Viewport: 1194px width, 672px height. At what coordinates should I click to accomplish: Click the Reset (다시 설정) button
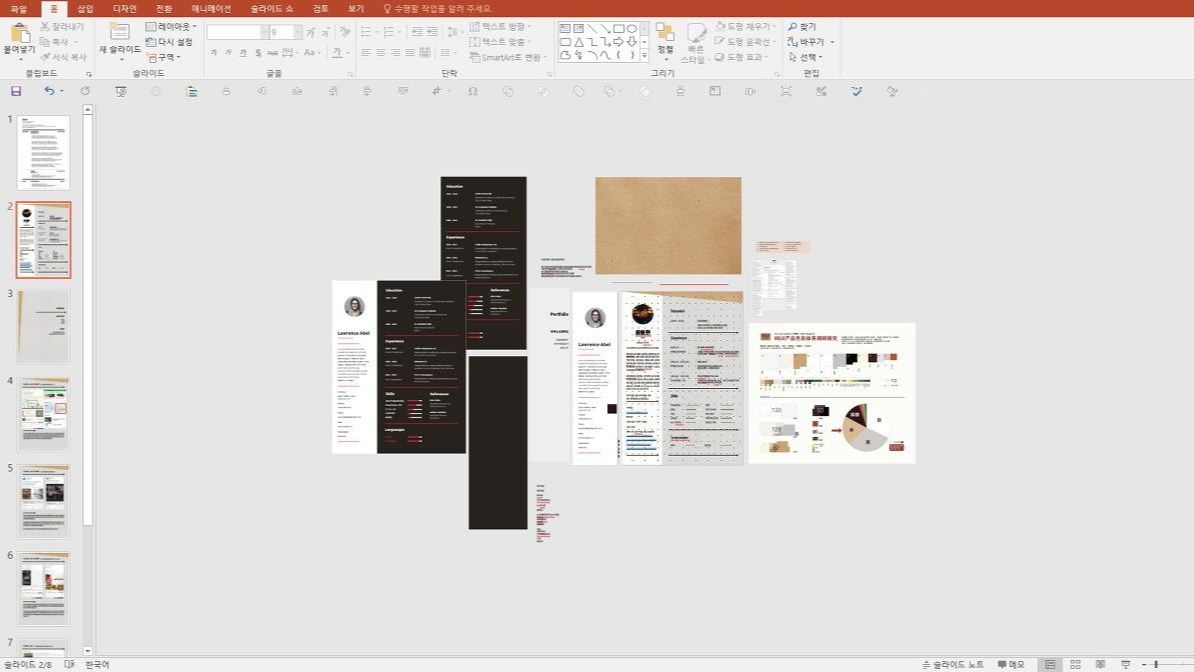(169, 42)
